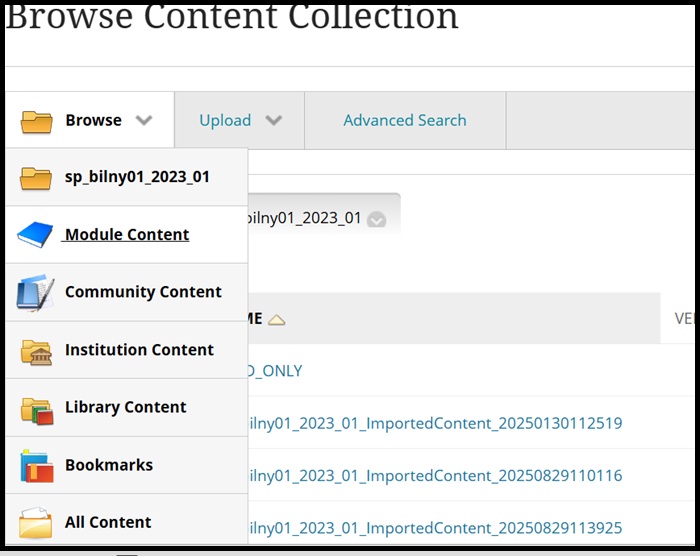
Task: Open ImportedContent_20250829113925 folder link
Action: 435,528
